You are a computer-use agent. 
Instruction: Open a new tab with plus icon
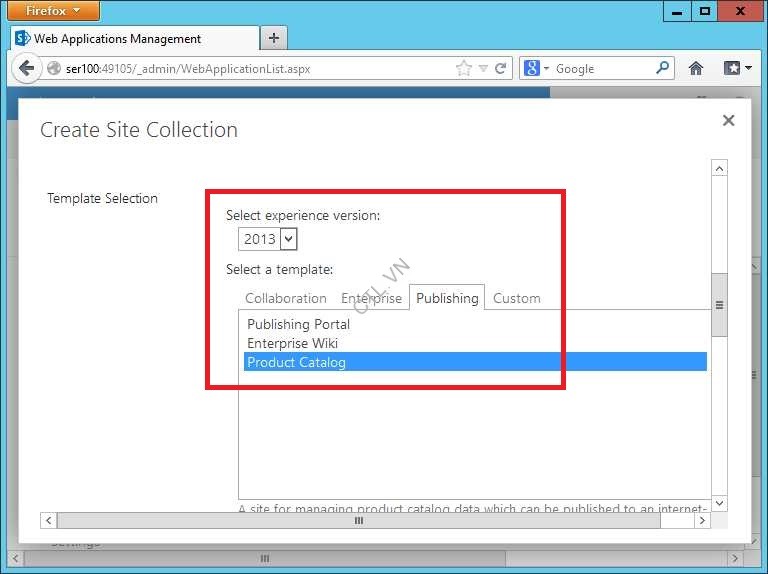click(x=273, y=38)
